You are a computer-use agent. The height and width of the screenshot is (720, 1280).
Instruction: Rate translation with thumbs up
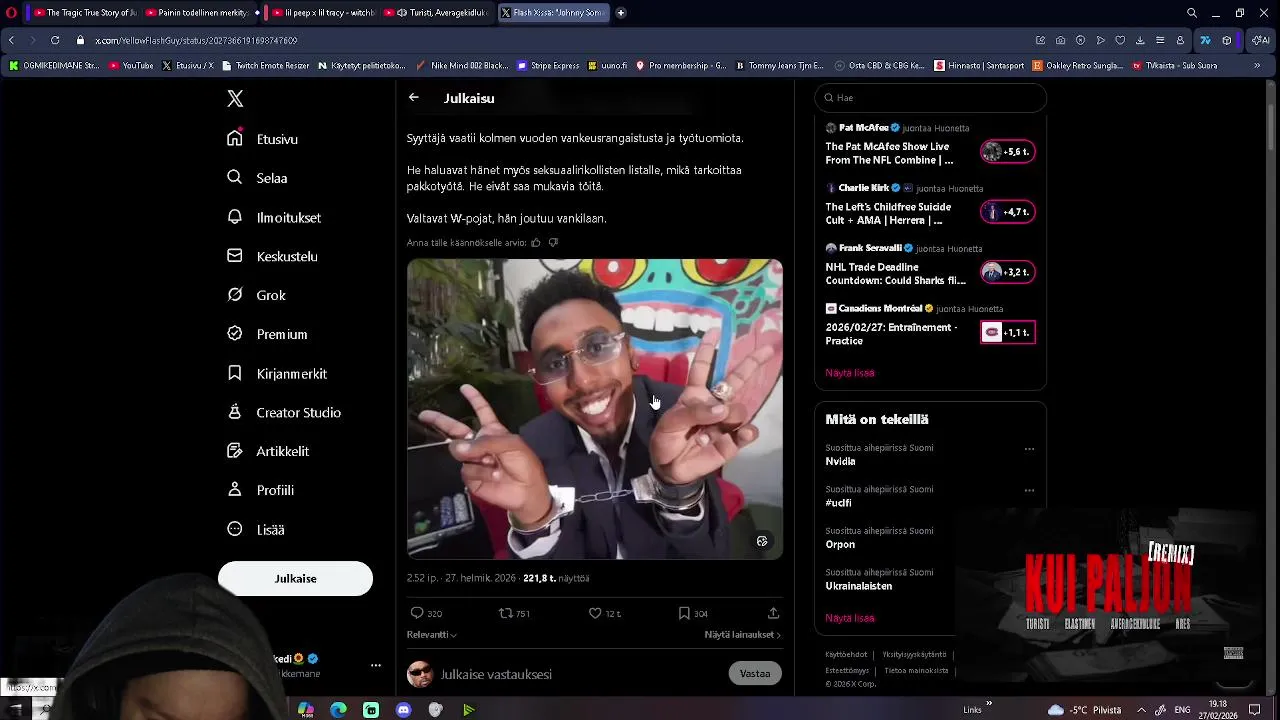click(x=536, y=243)
